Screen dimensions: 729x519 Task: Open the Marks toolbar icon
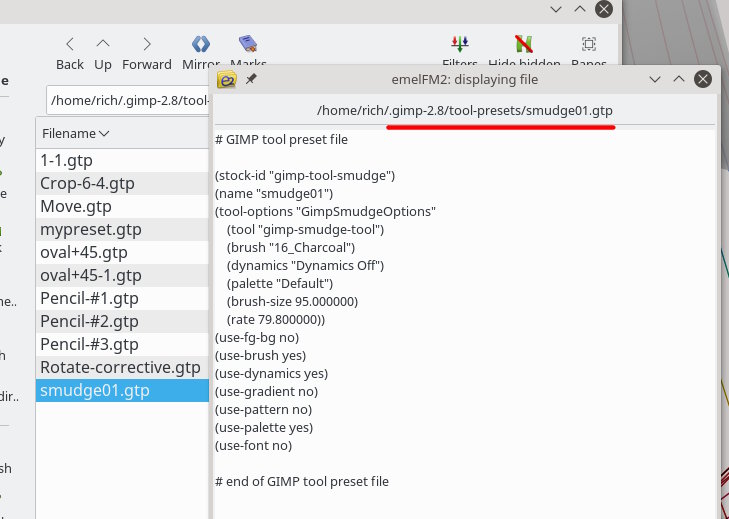click(248, 44)
